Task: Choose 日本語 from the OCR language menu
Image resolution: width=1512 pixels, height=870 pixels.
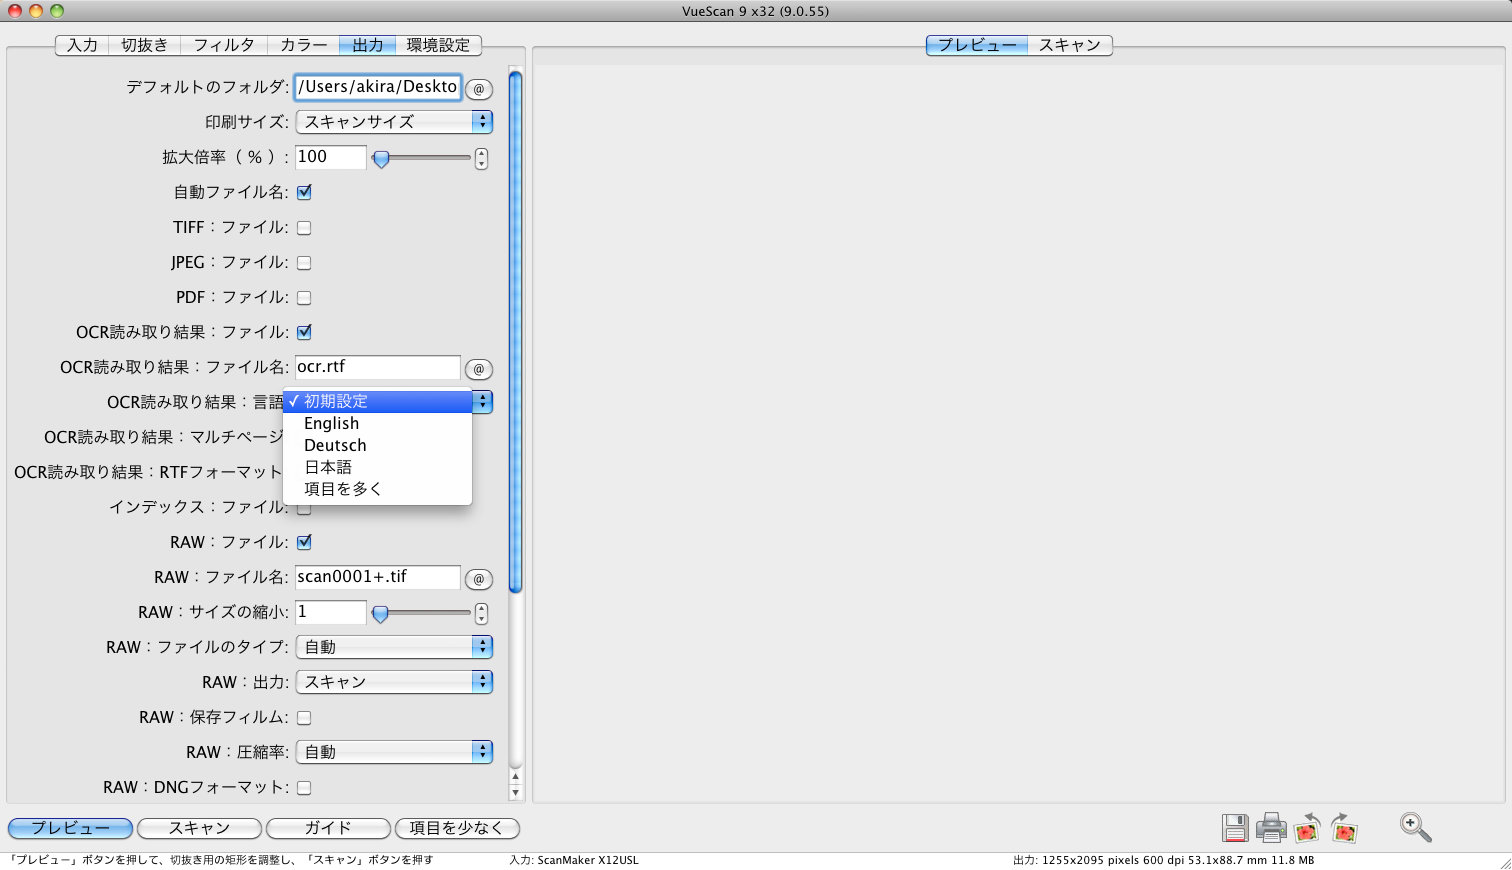Action: click(377, 467)
